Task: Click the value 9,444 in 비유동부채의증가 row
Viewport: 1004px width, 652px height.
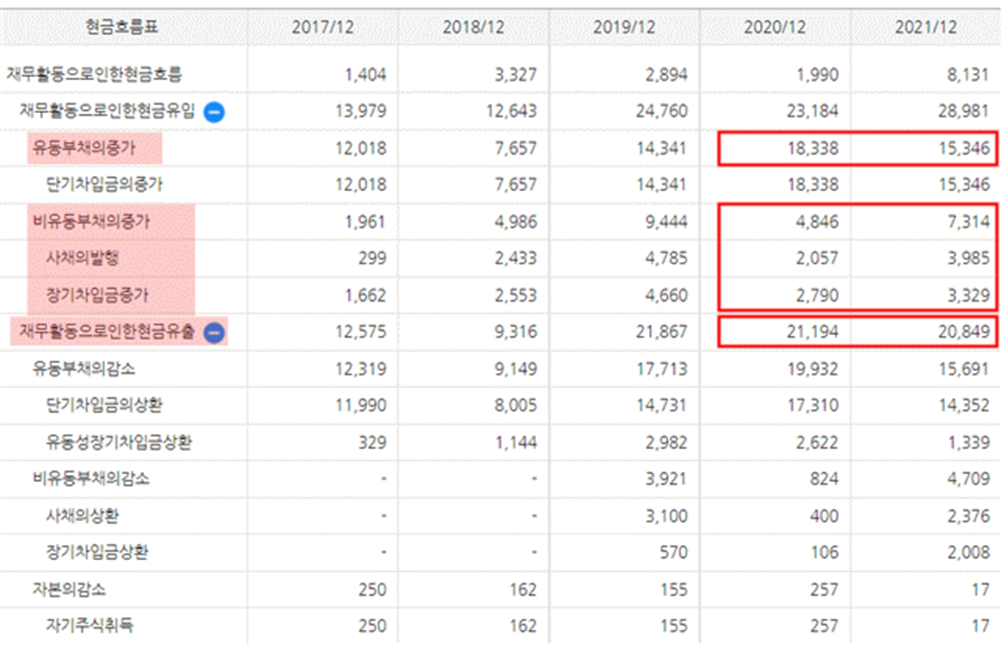Action: pos(667,222)
